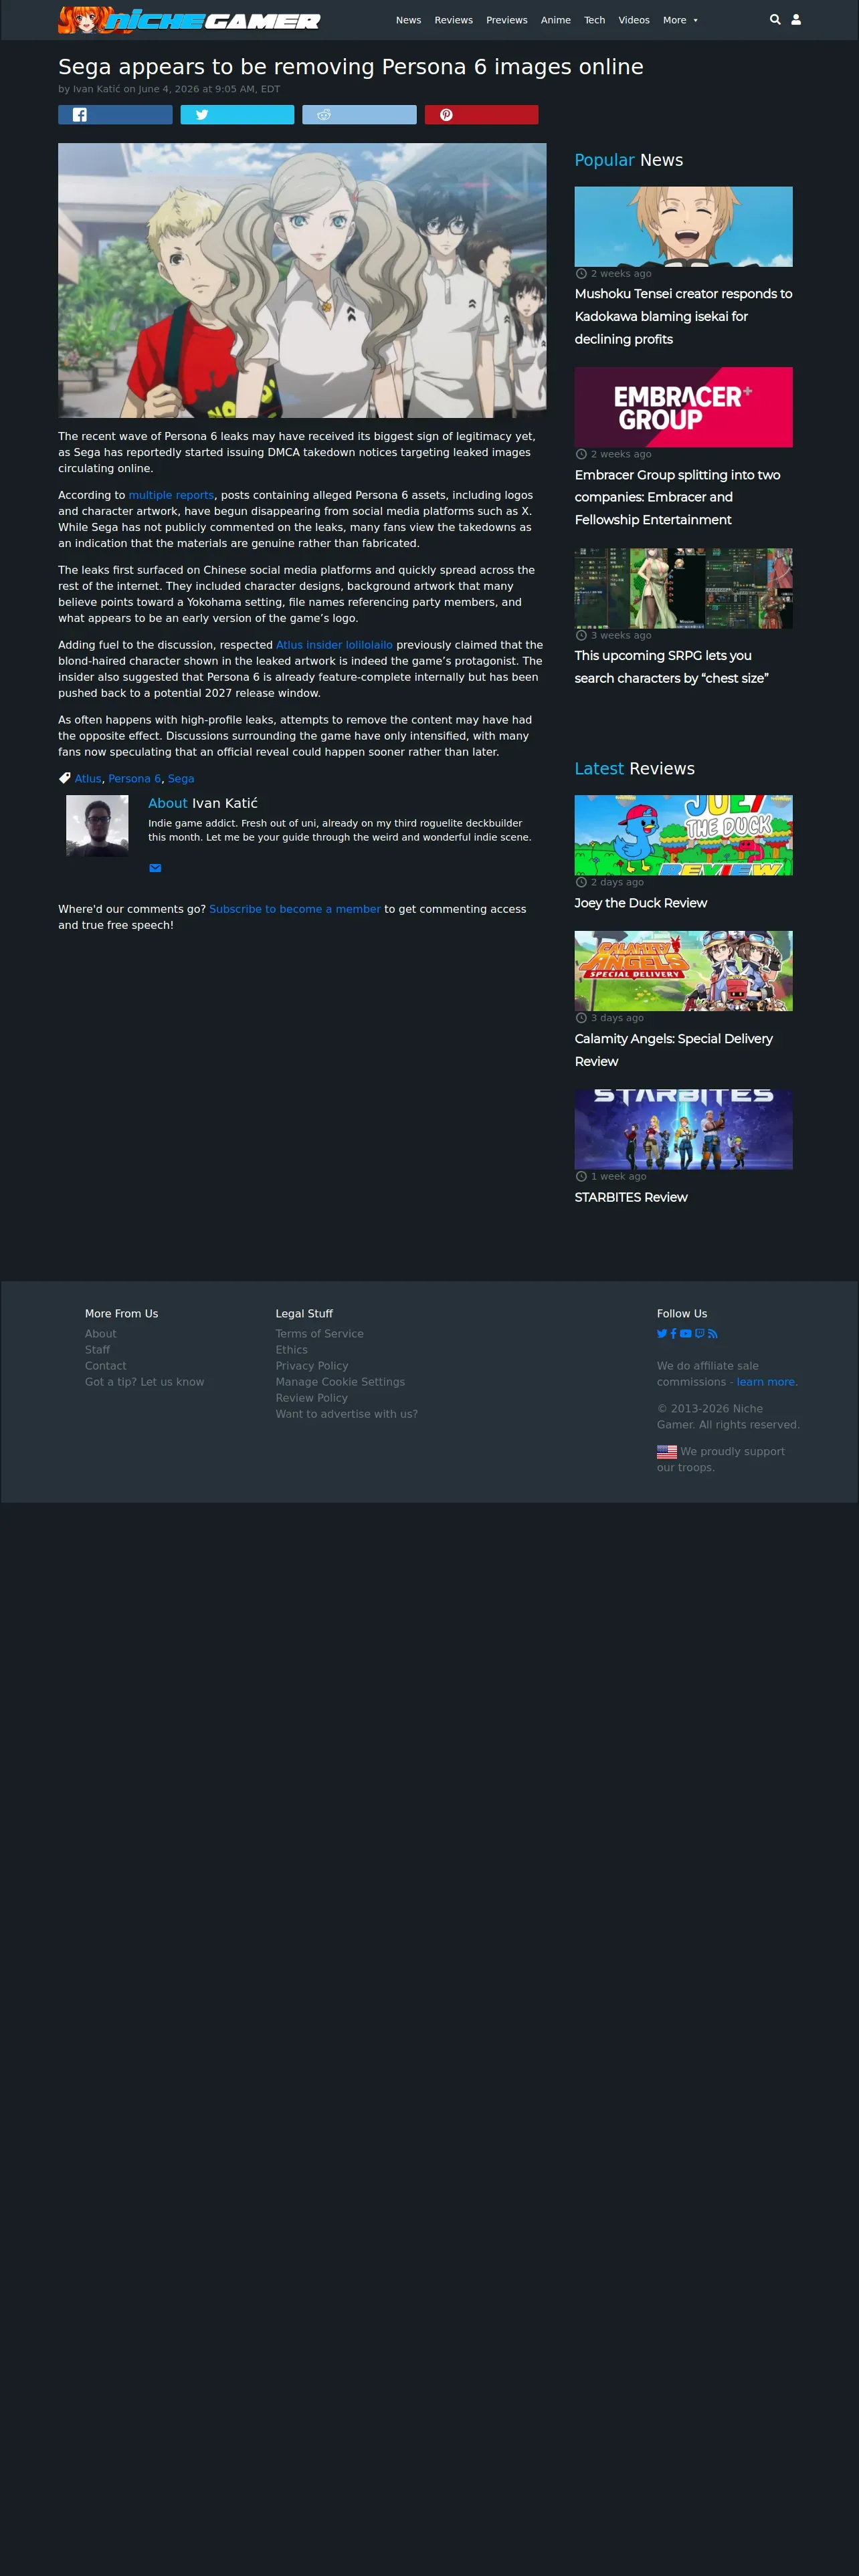Open the footer Ethics link
859x2576 pixels.
(x=292, y=1350)
